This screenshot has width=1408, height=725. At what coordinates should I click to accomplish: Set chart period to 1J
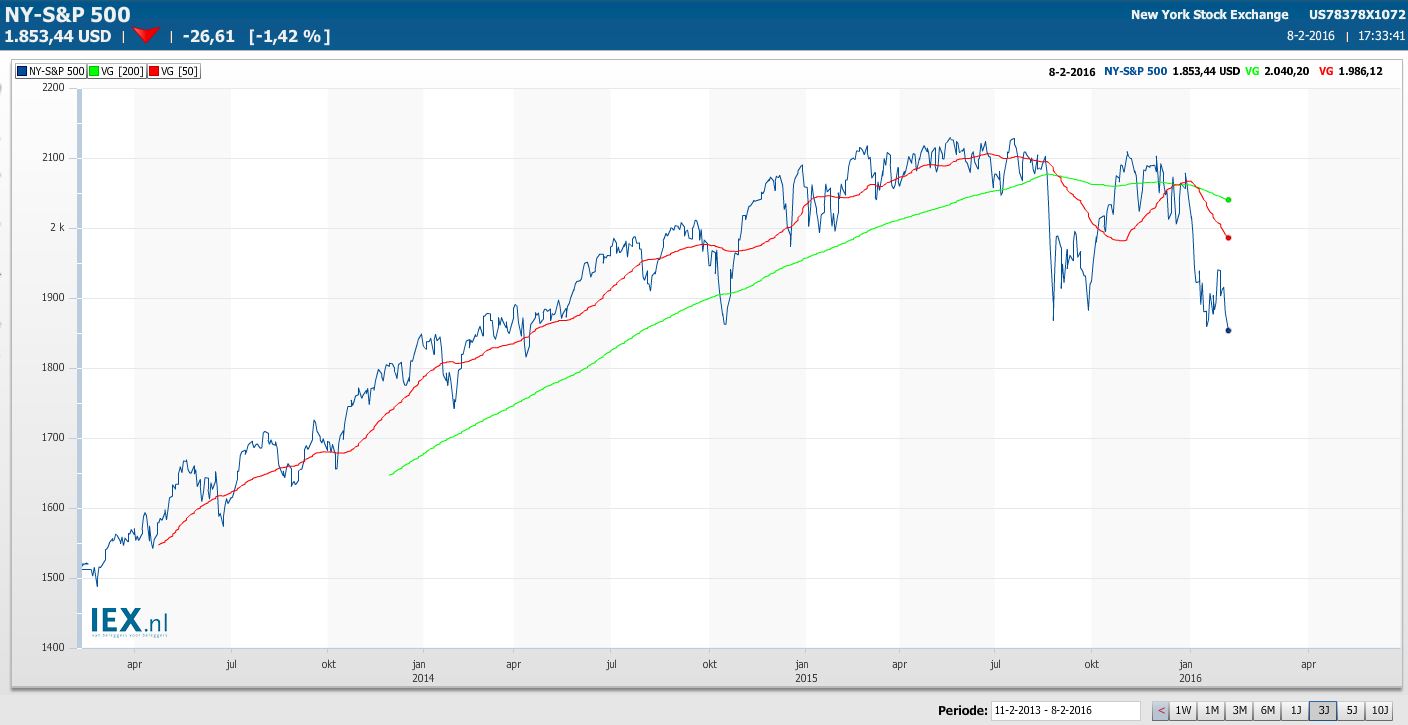point(1295,711)
